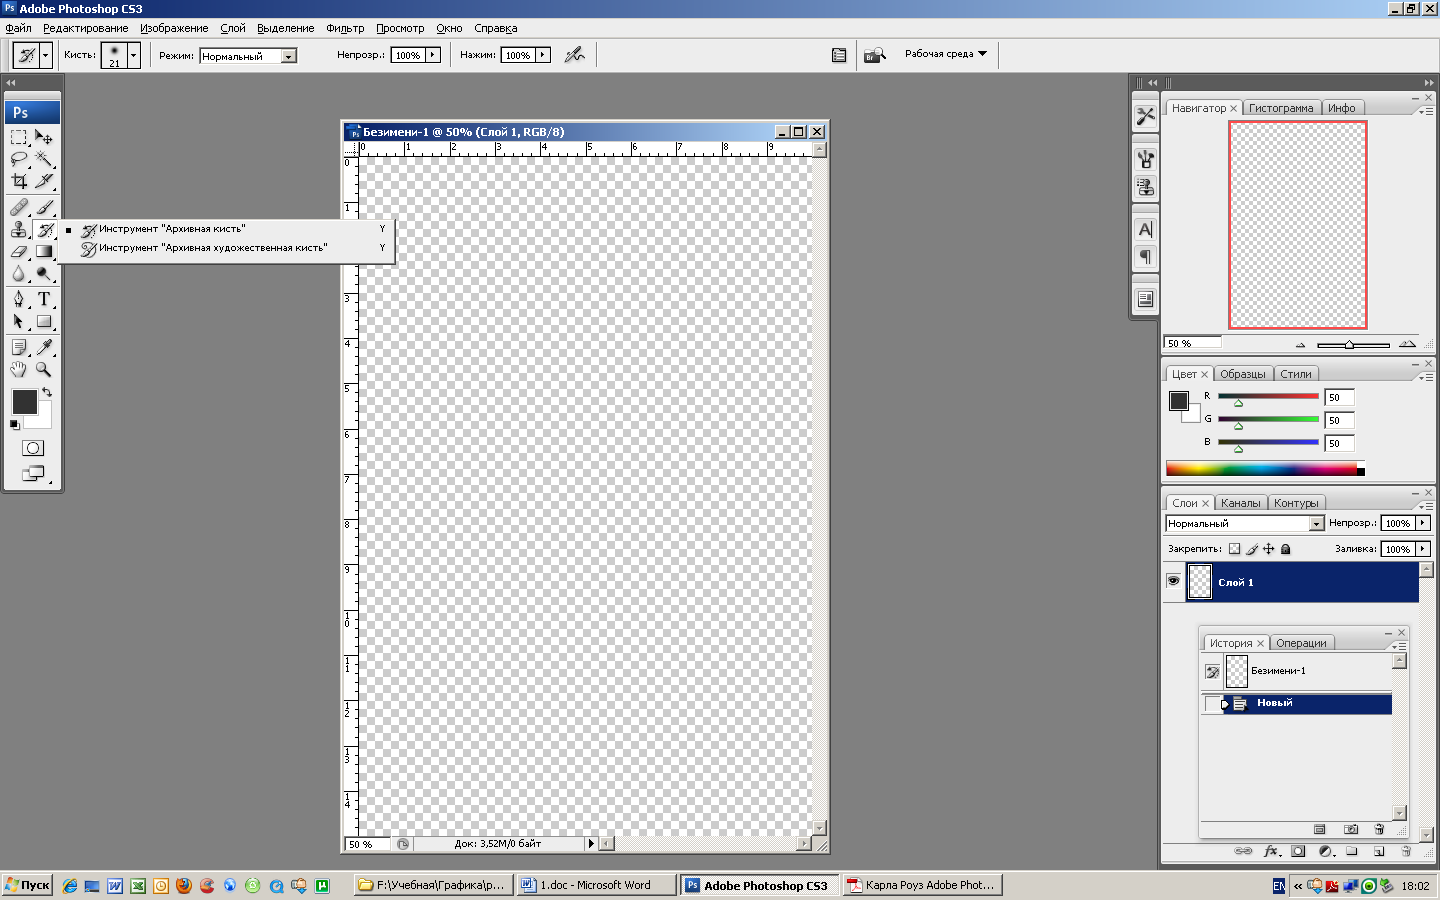1440x900 pixels.
Task: Open Нажим flow slider arrow
Action: point(543,55)
